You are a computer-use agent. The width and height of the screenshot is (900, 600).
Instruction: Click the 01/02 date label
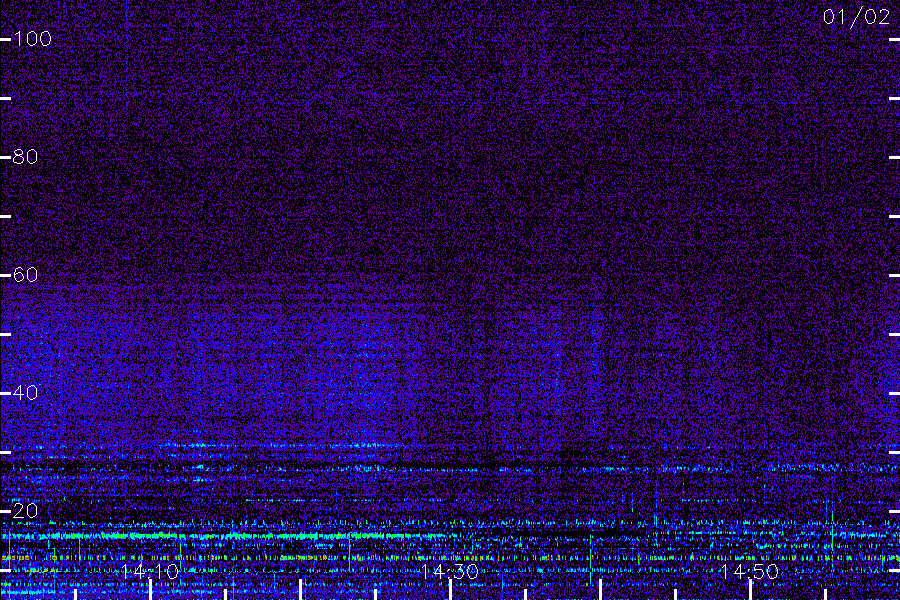coord(856,17)
